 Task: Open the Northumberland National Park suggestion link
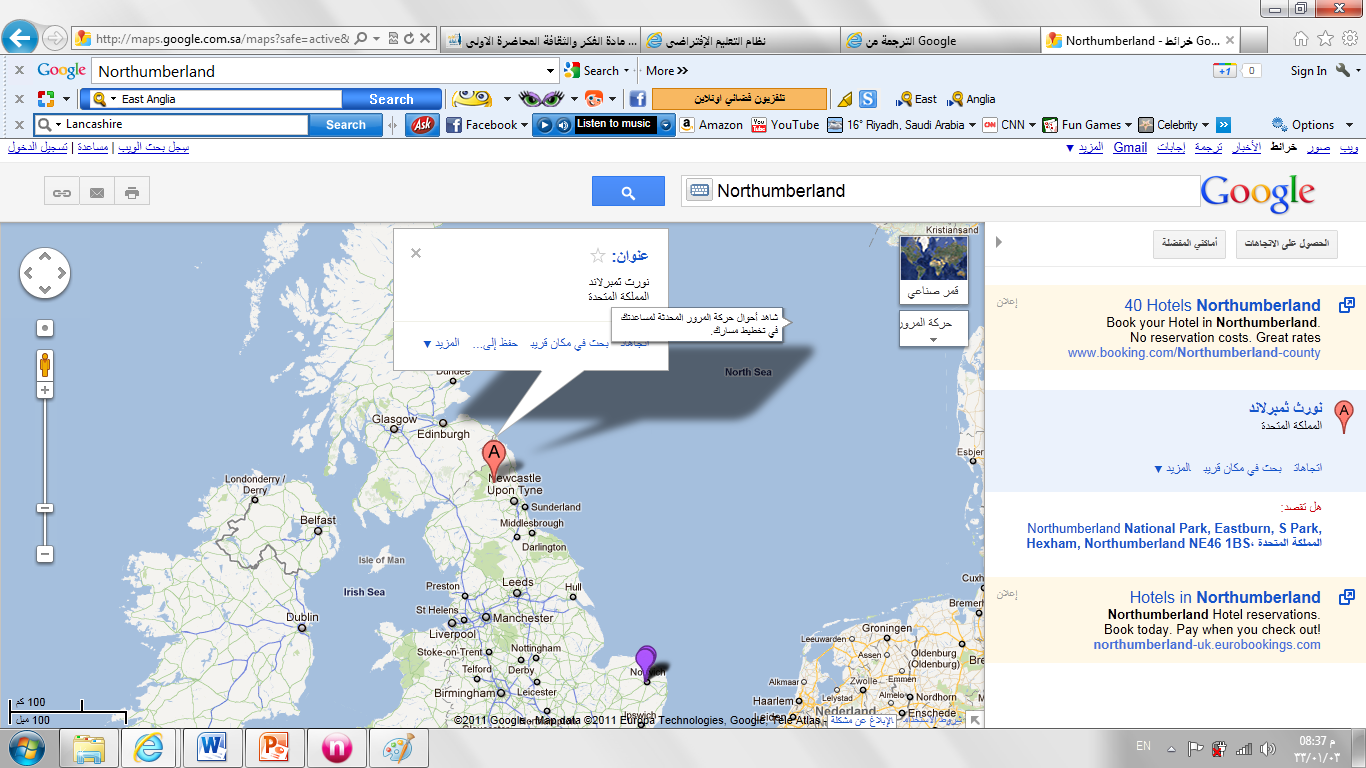(1174, 536)
